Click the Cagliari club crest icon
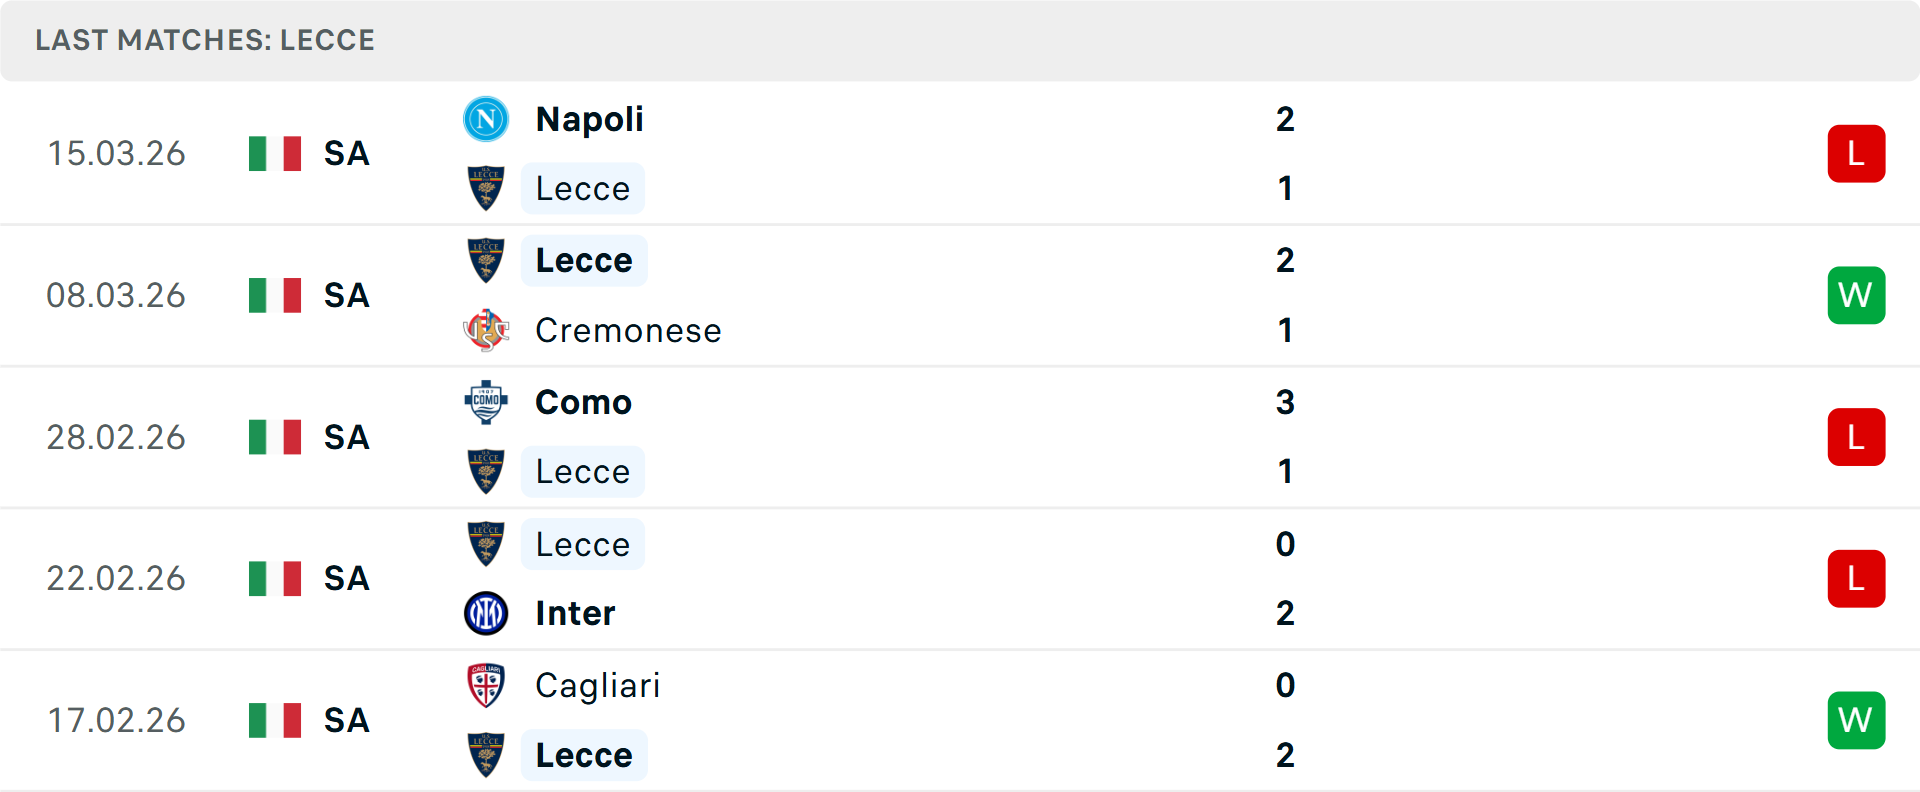The image size is (1920, 792). pos(486,685)
